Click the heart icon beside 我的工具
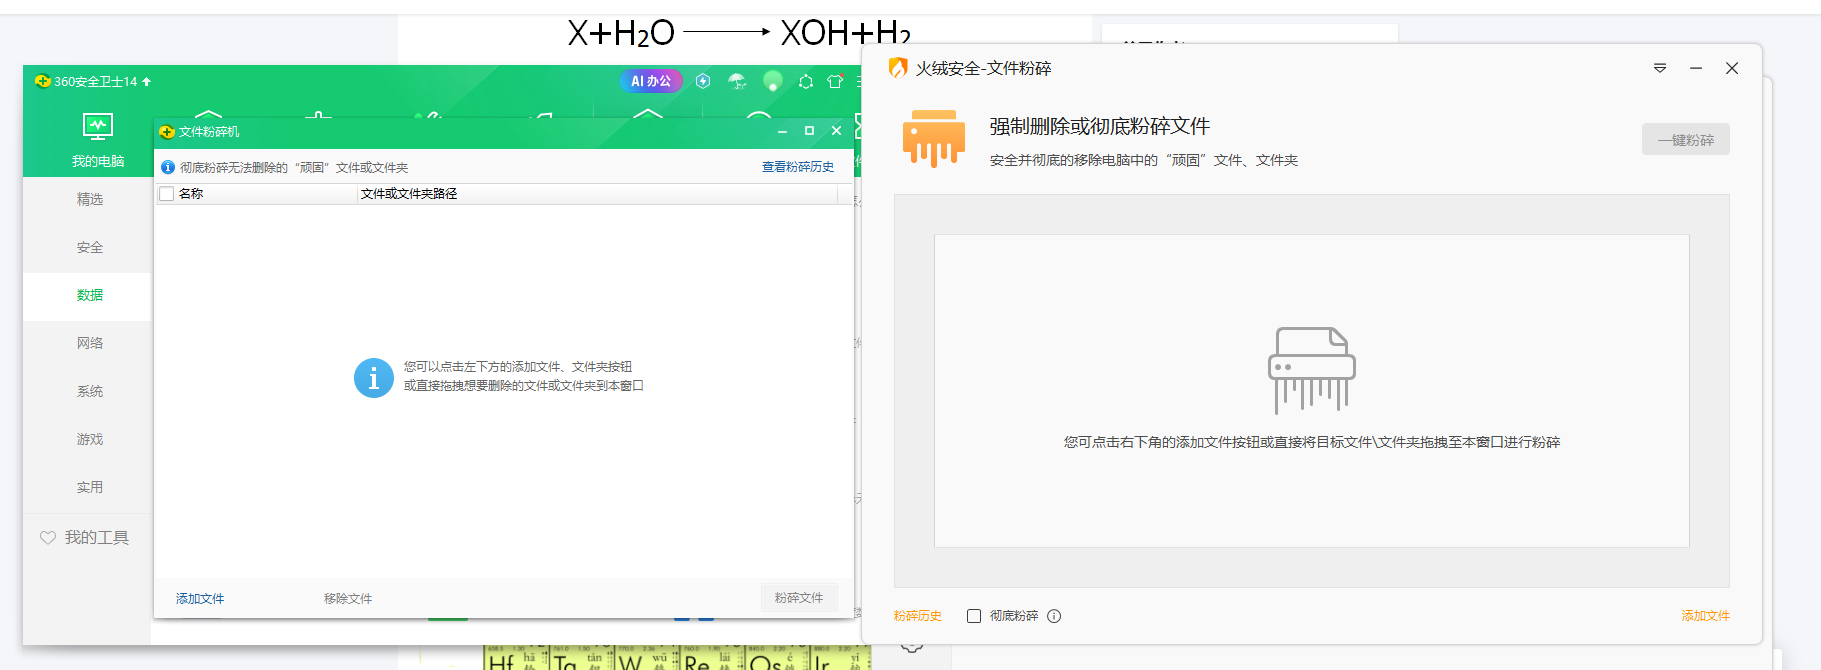Screen dimensions: 1821x670 click(x=47, y=538)
